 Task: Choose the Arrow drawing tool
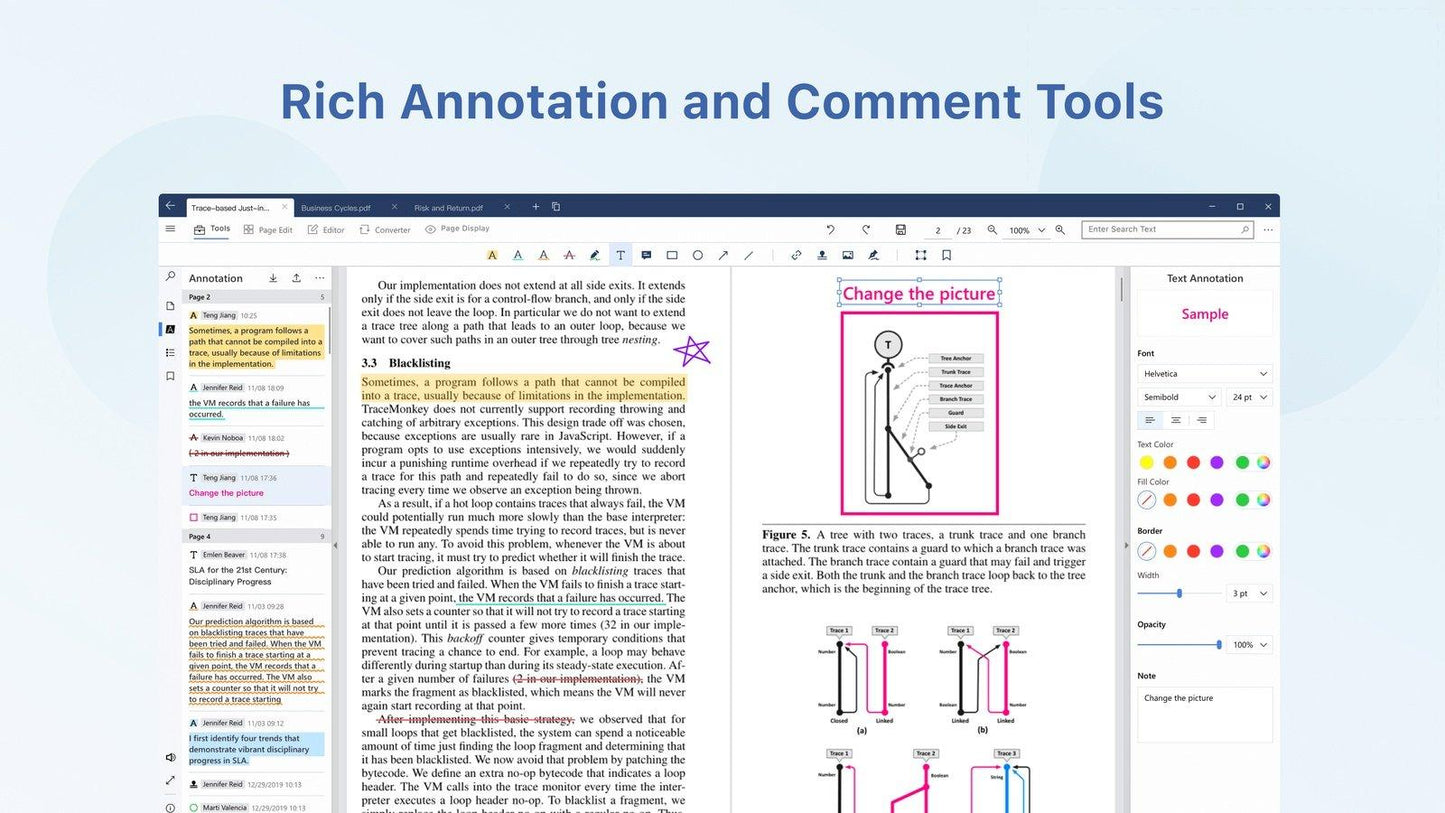pyautogui.click(x=723, y=255)
